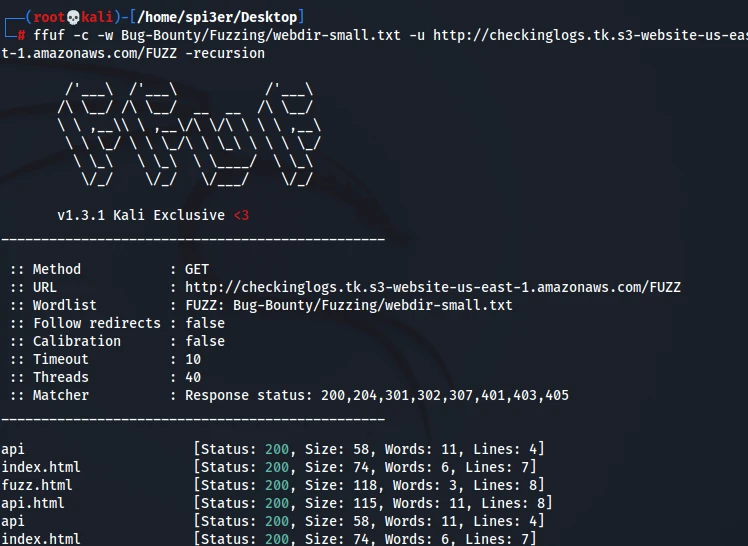Click the "v1.3.1 Kali Exclusive" version text
Screen dimensions: 748x546
(141, 215)
